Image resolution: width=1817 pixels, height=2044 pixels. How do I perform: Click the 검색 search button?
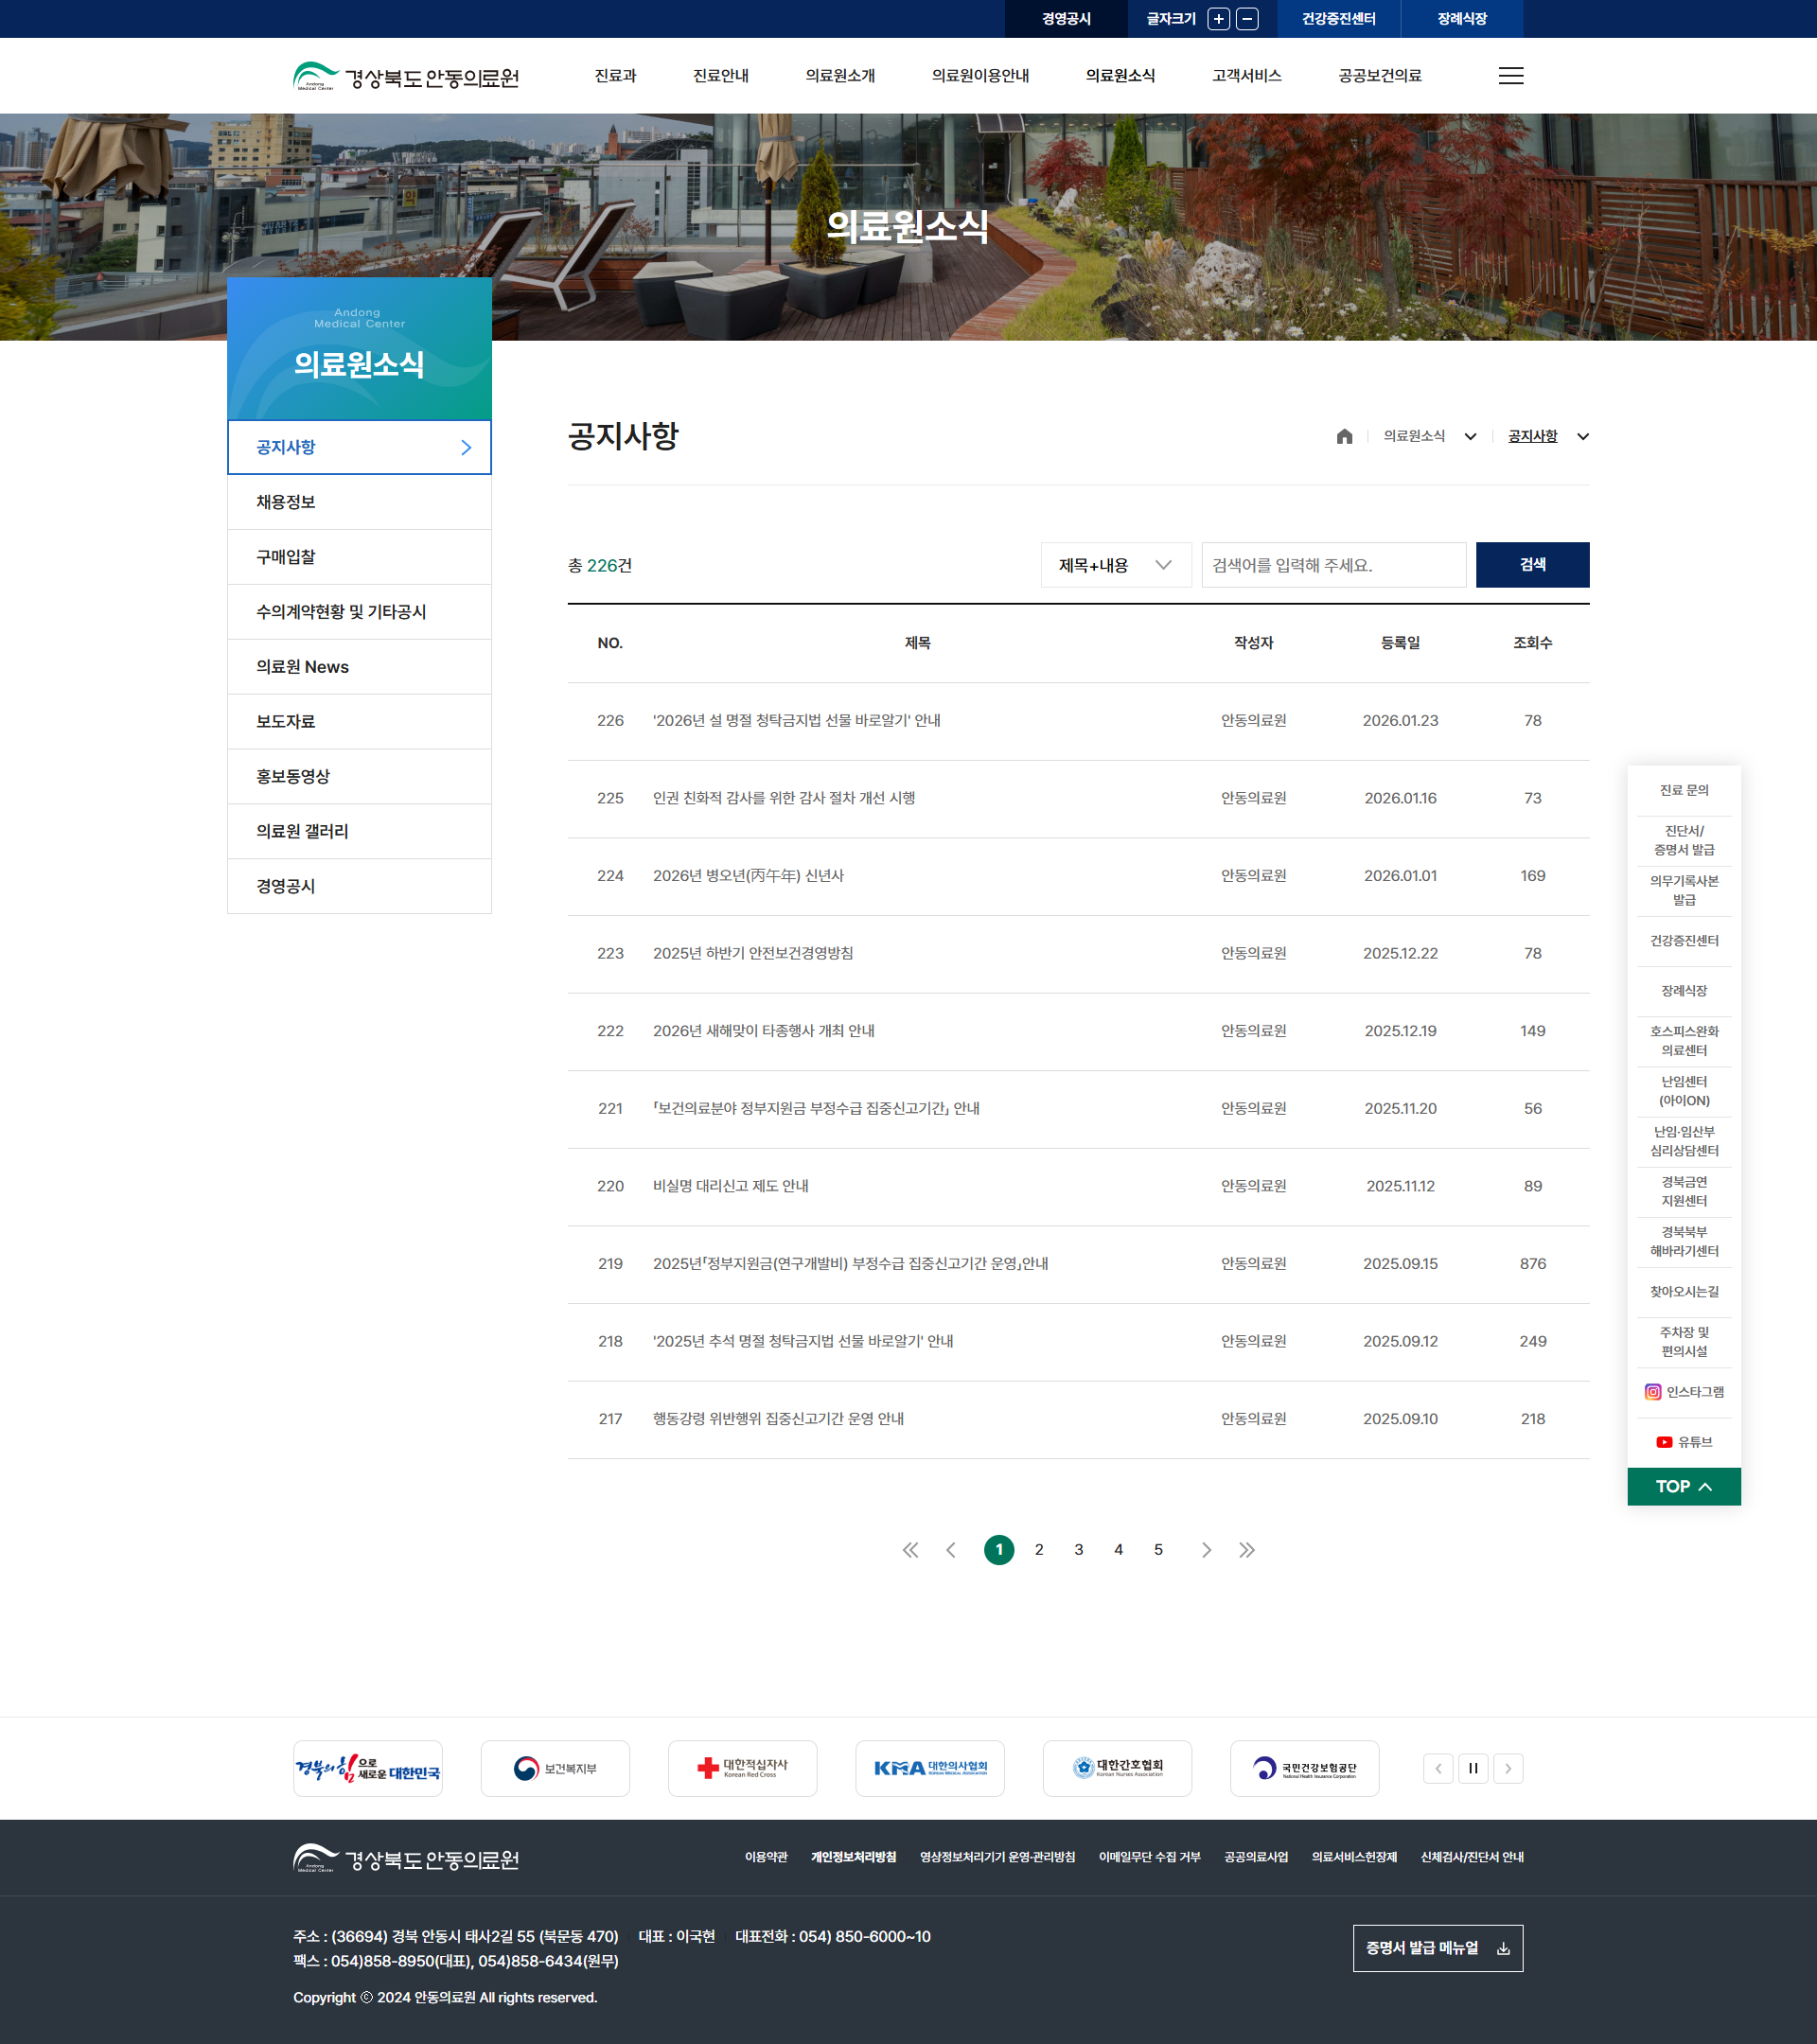[1532, 565]
